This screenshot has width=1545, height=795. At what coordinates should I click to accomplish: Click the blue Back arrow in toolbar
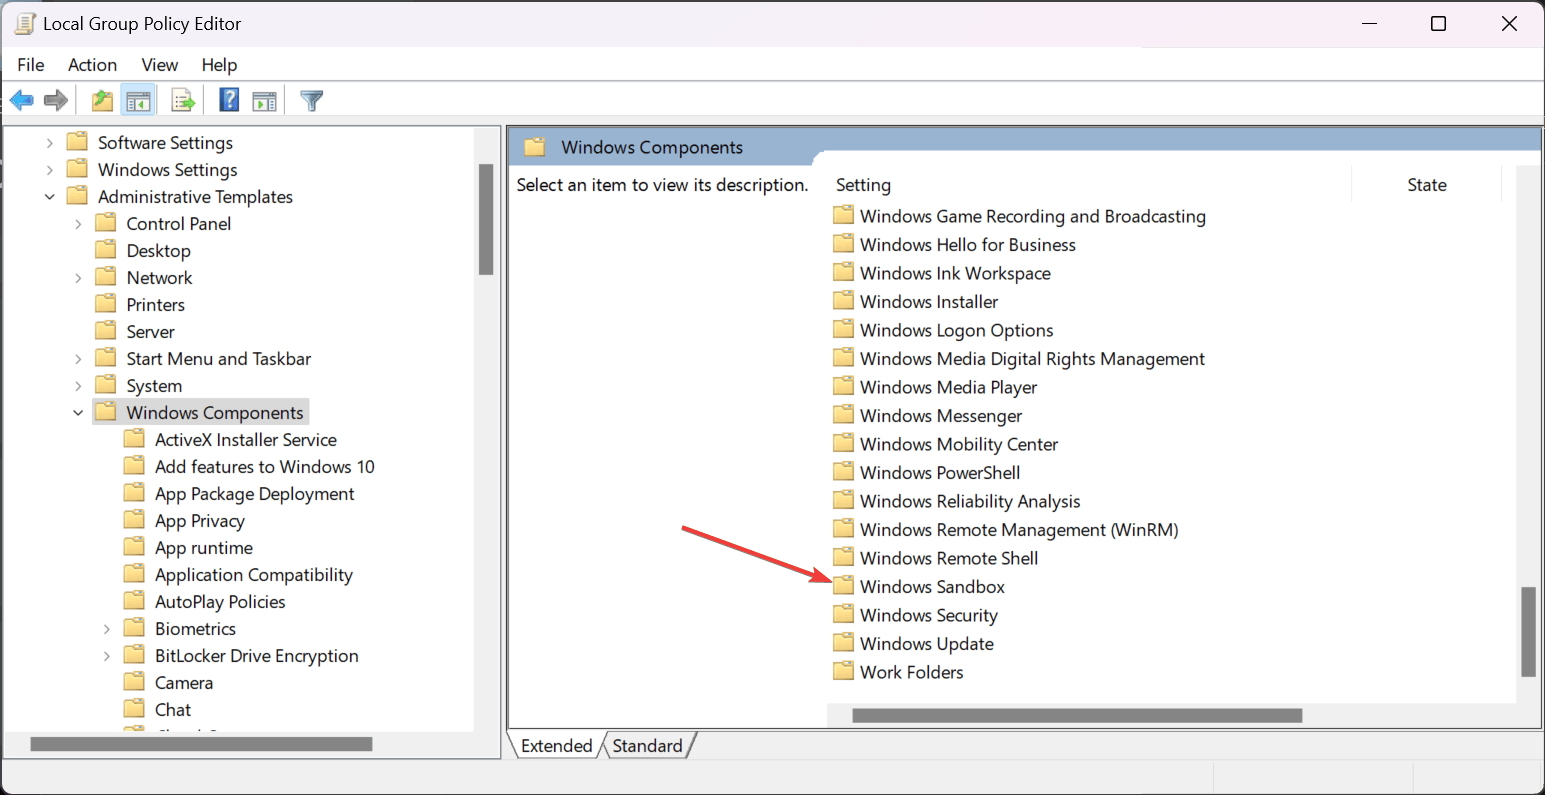click(21, 100)
